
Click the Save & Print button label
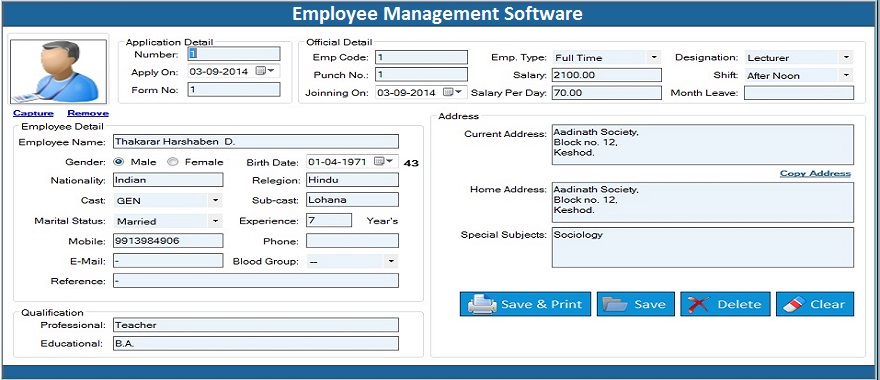(x=542, y=304)
